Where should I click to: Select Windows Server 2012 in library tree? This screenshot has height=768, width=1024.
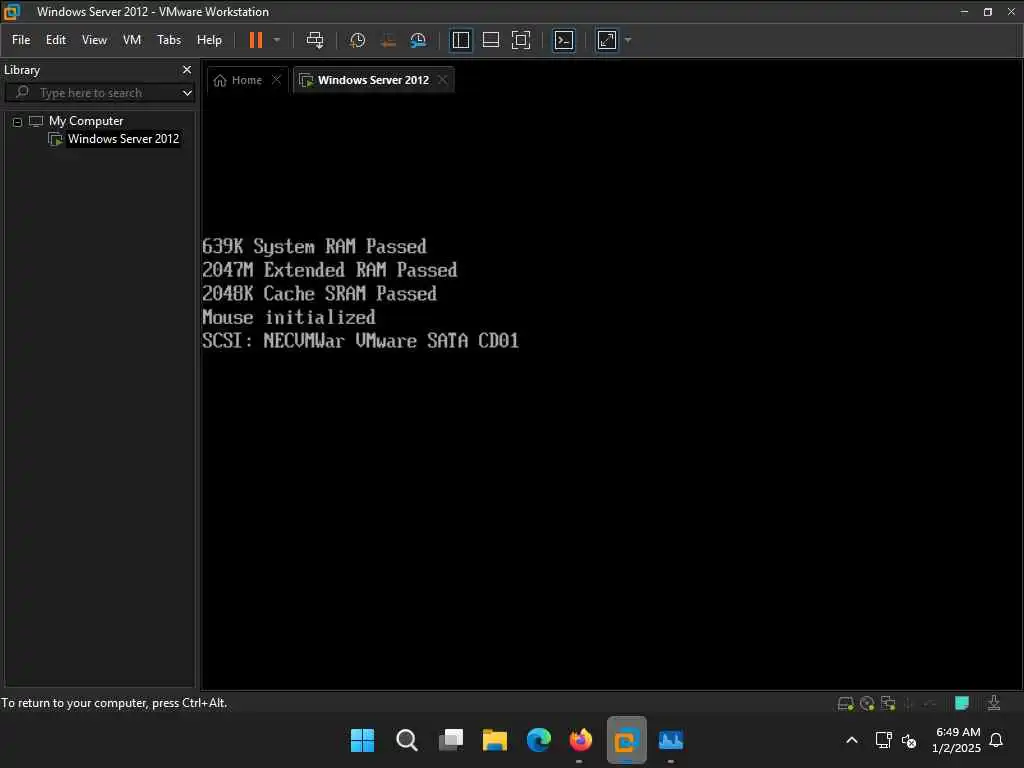pyautogui.click(x=123, y=138)
